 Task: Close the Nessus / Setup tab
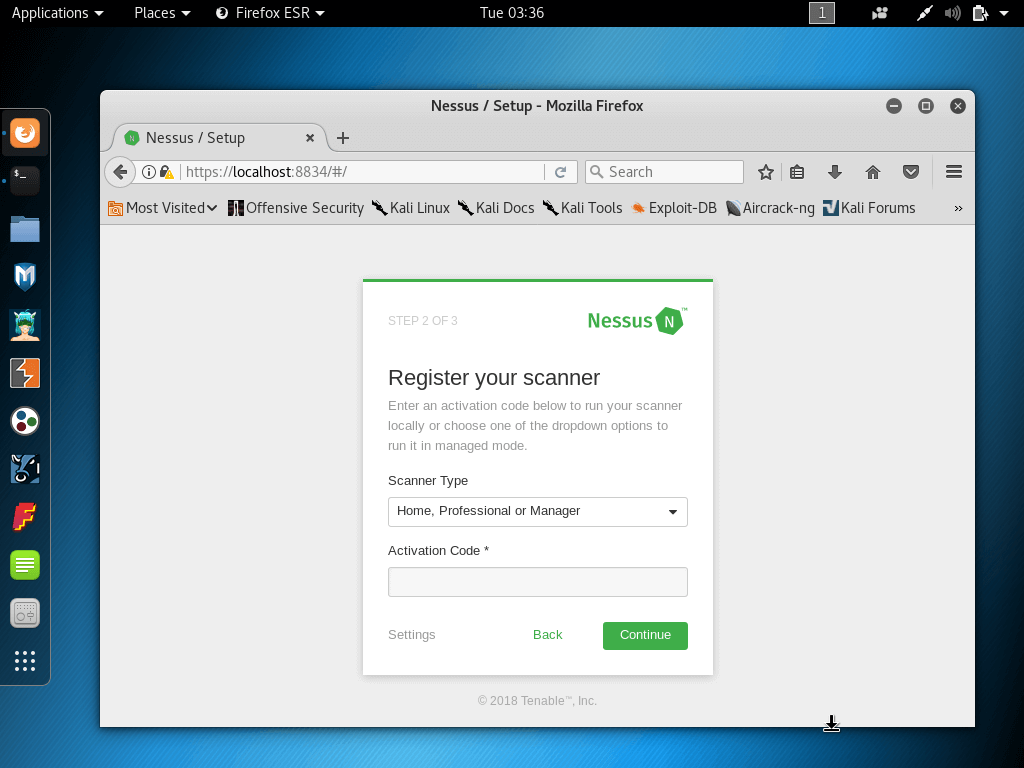(310, 138)
